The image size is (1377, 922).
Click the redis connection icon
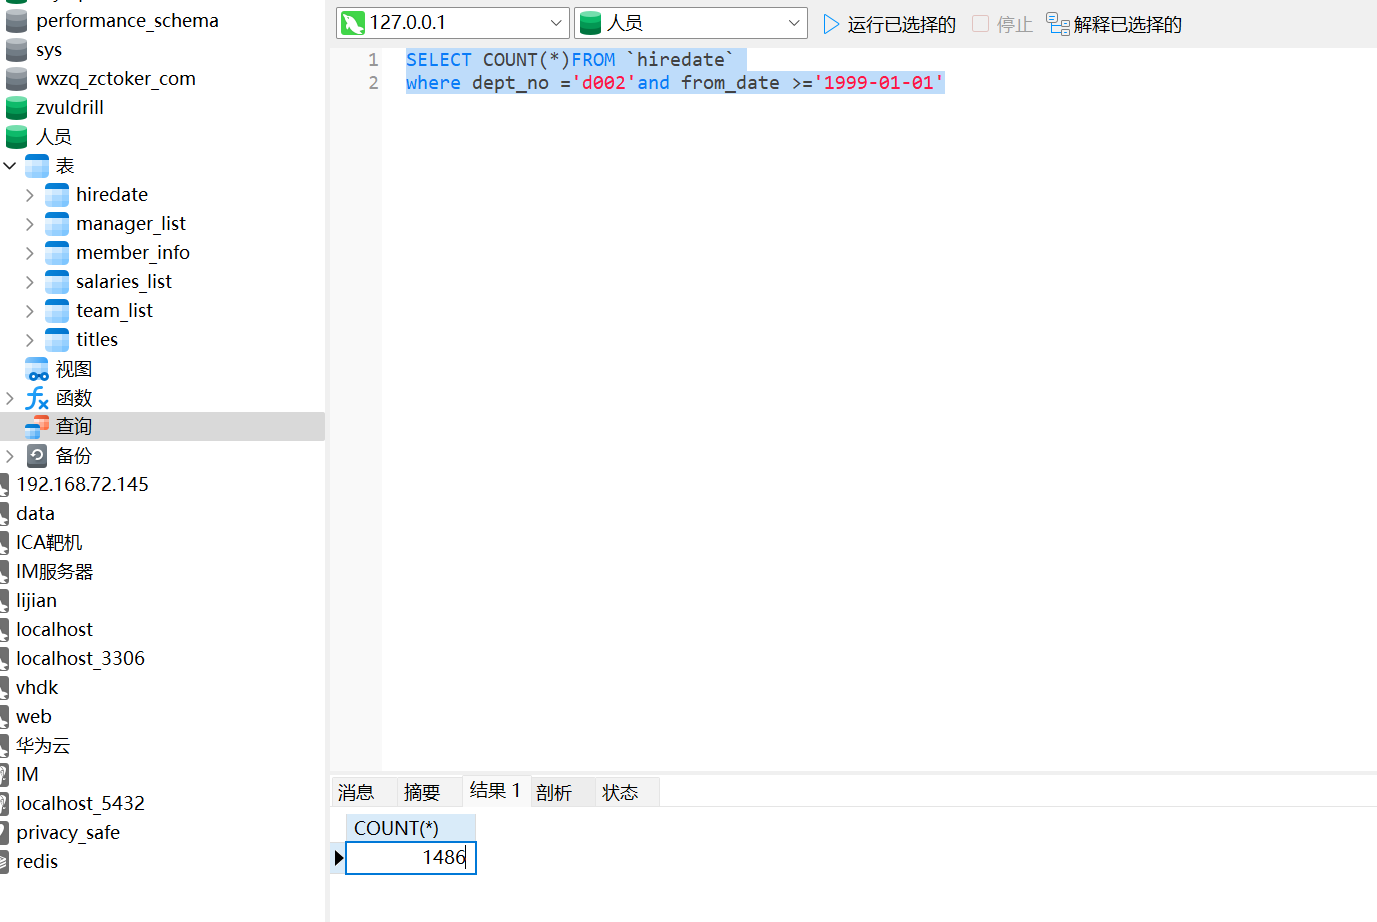[5, 862]
